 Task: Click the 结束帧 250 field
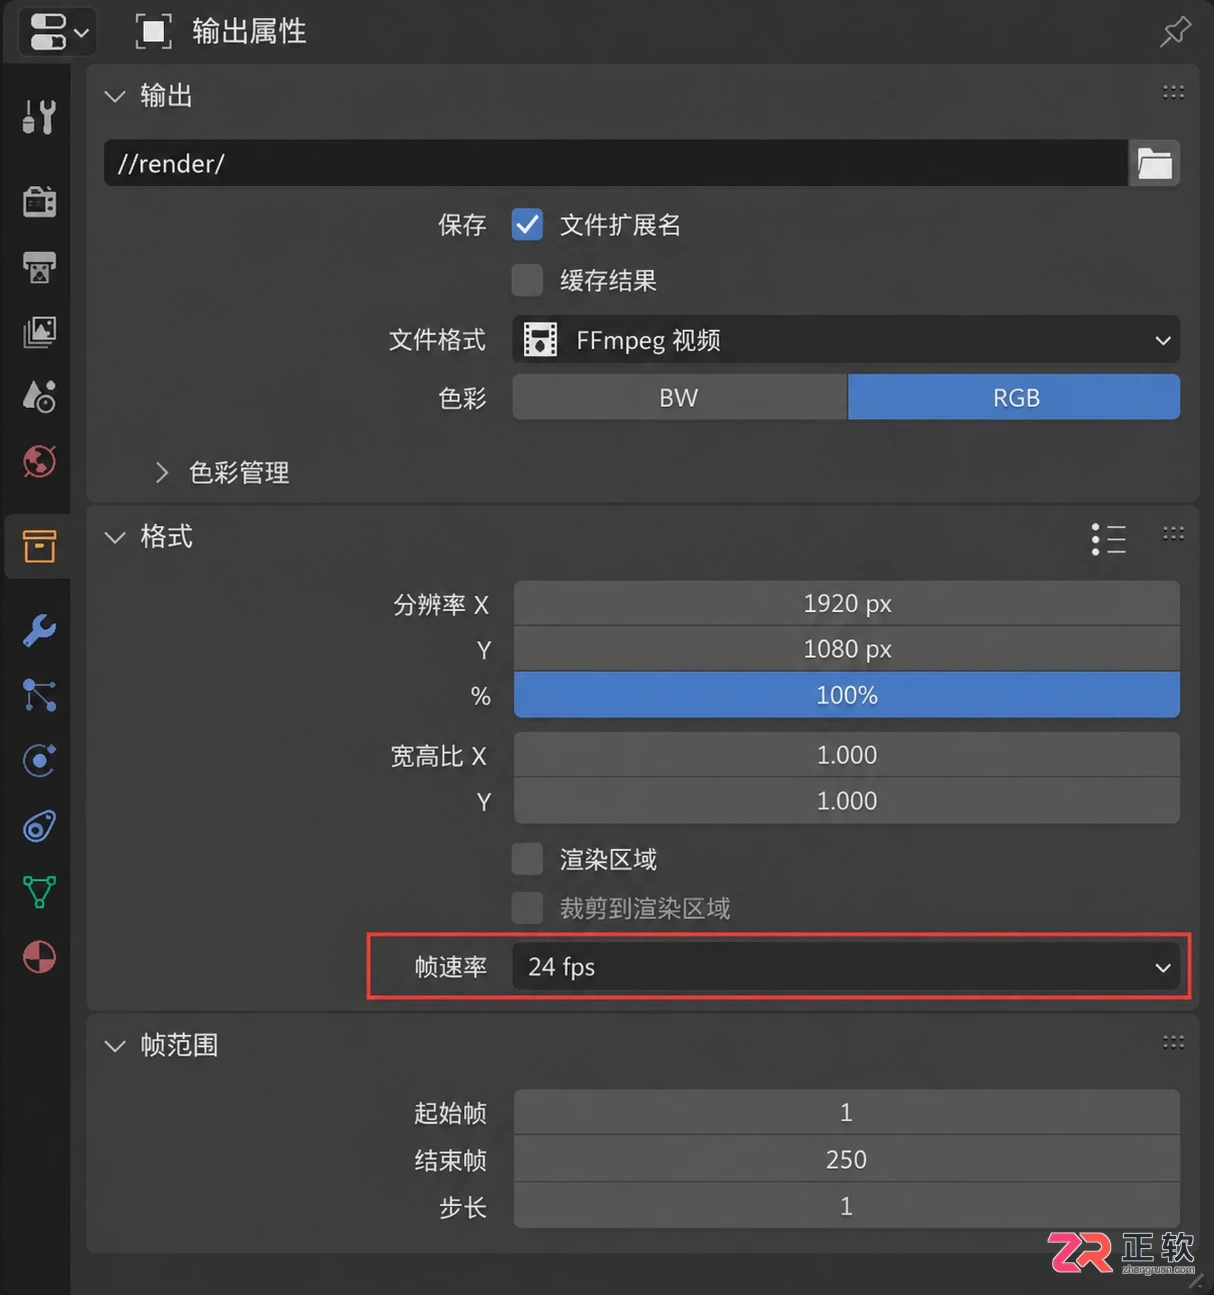(x=846, y=1159)
